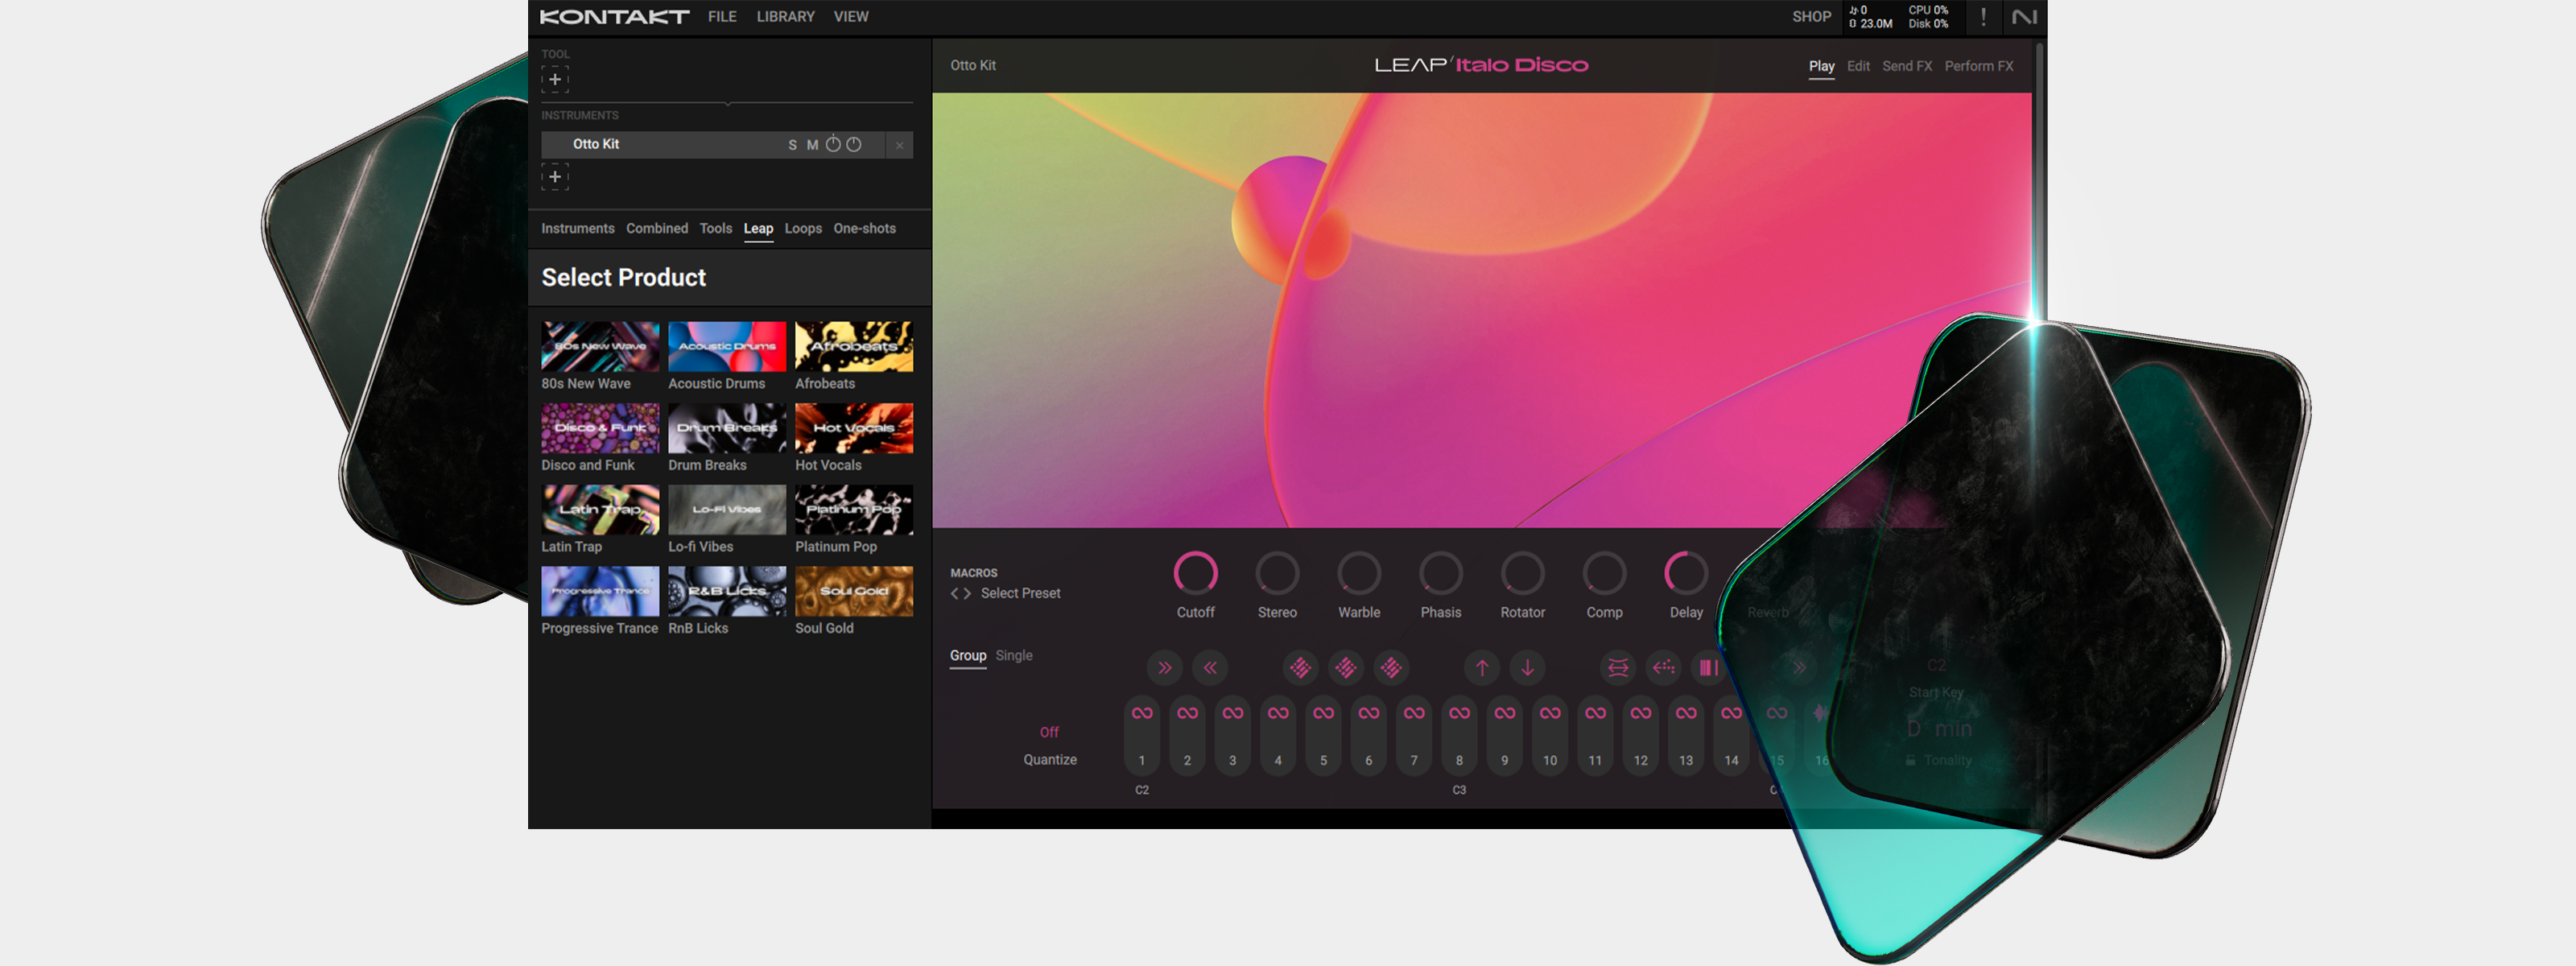Mute the Otto Kit instrument

pos(812,145)
